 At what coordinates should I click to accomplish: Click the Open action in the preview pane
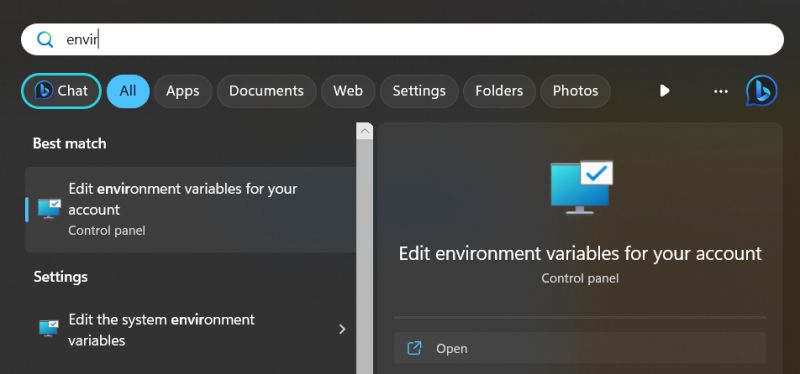pyautogui.click(x=580, y=348)
